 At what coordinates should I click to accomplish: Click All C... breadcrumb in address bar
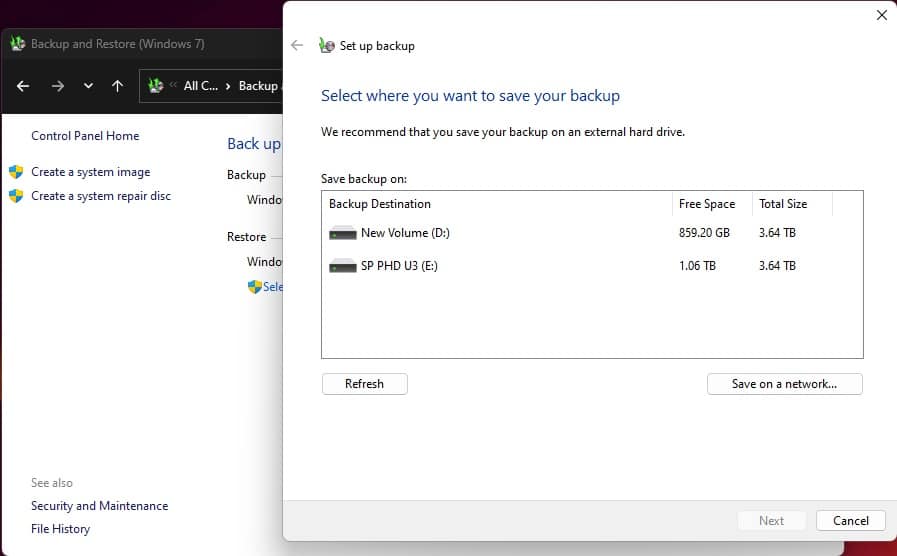click(x=200, y=86)
